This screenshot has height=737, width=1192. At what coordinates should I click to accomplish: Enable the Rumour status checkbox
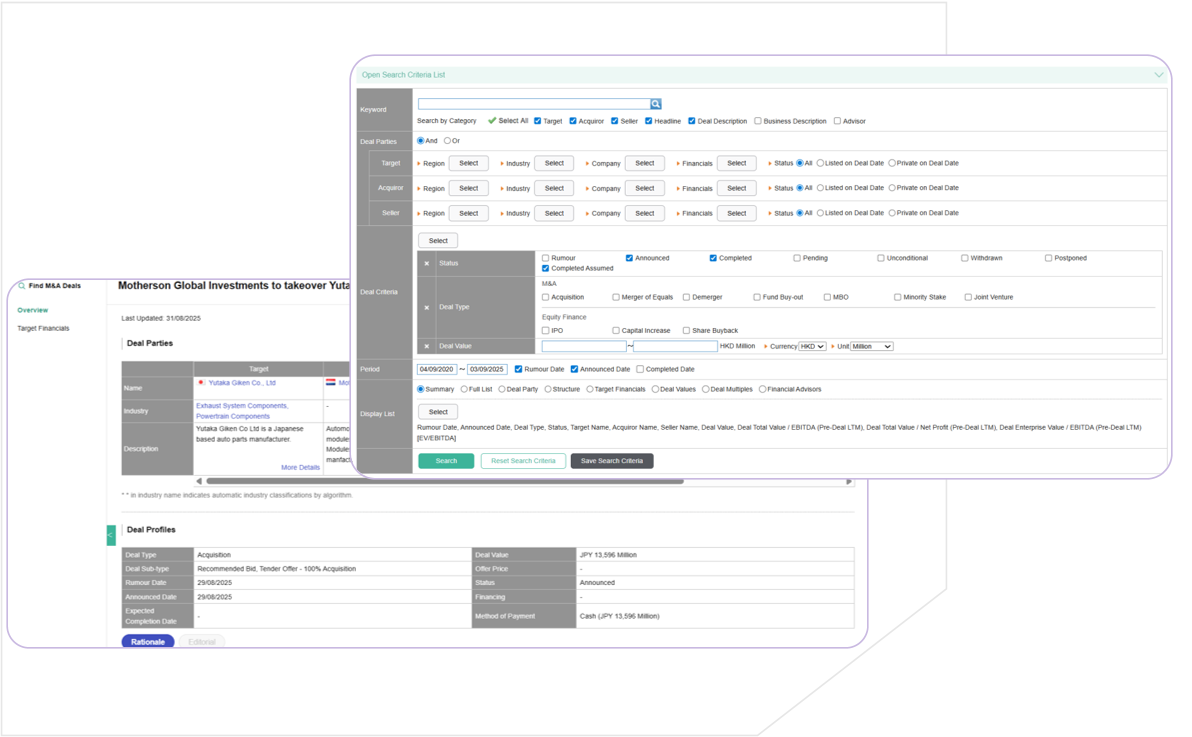[546, 258]
